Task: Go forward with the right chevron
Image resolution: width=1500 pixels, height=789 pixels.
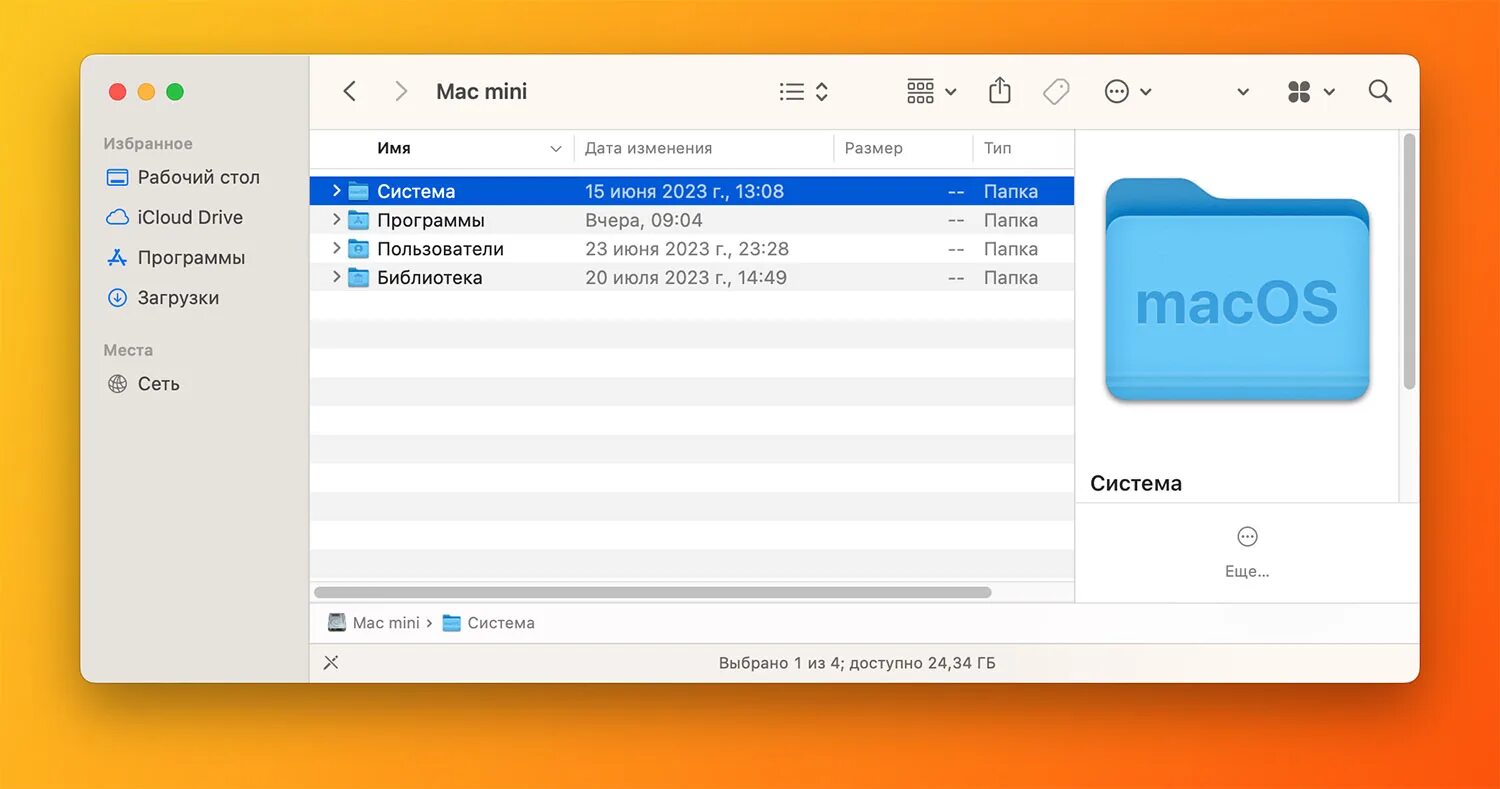Action: (x=401, y=91)
